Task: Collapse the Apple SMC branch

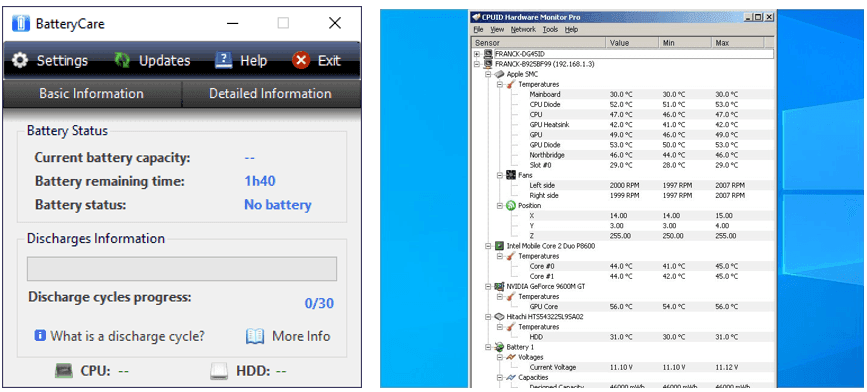Action: [488, 74]
